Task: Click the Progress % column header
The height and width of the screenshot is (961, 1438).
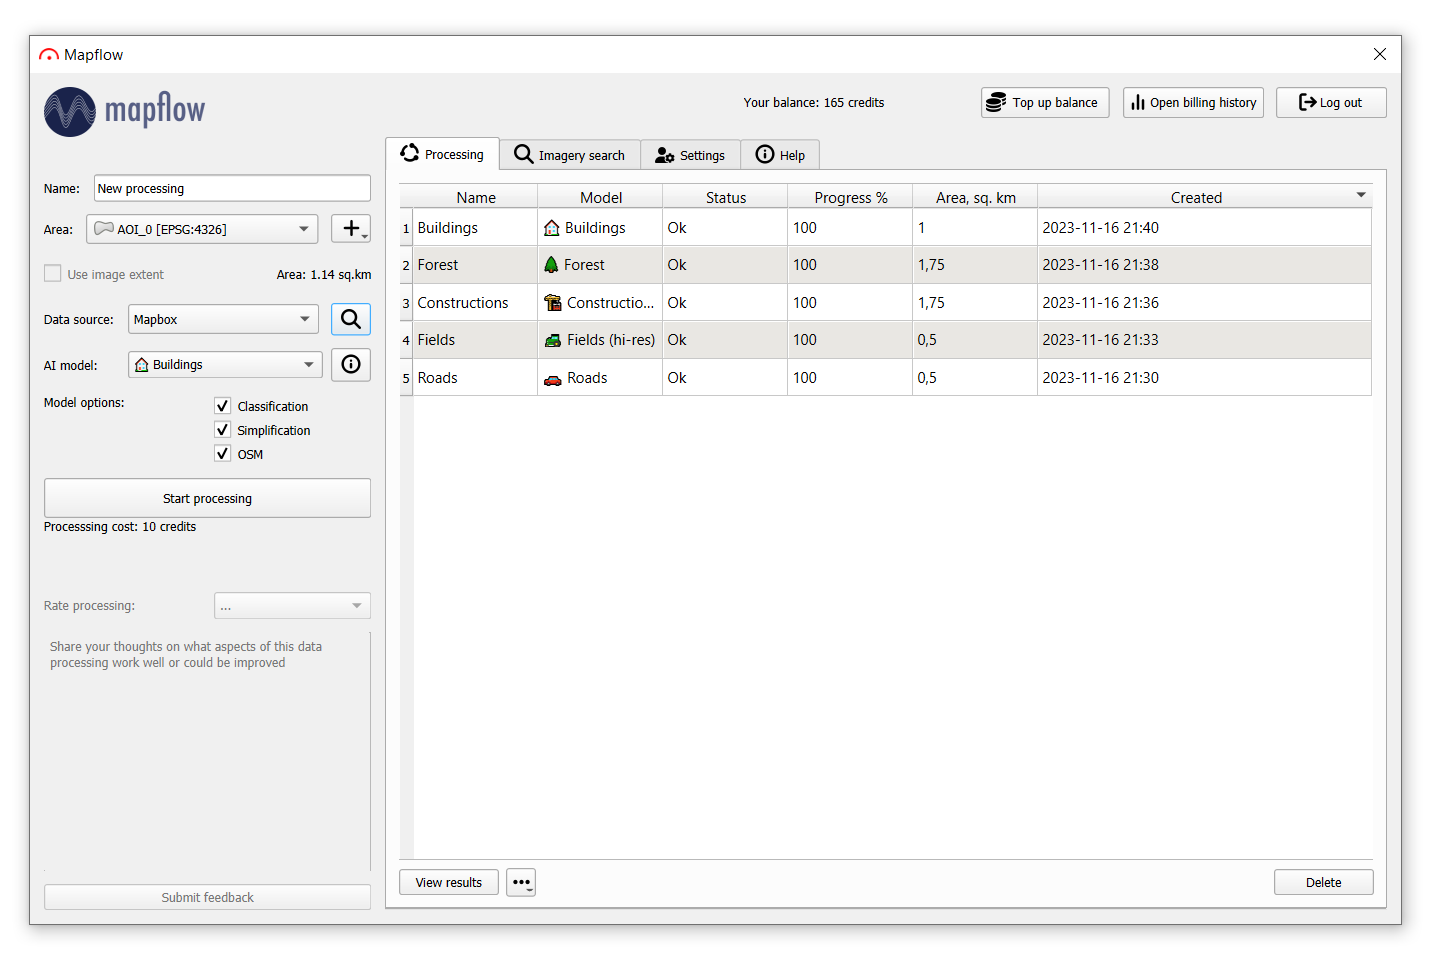Action: (851, 197)
